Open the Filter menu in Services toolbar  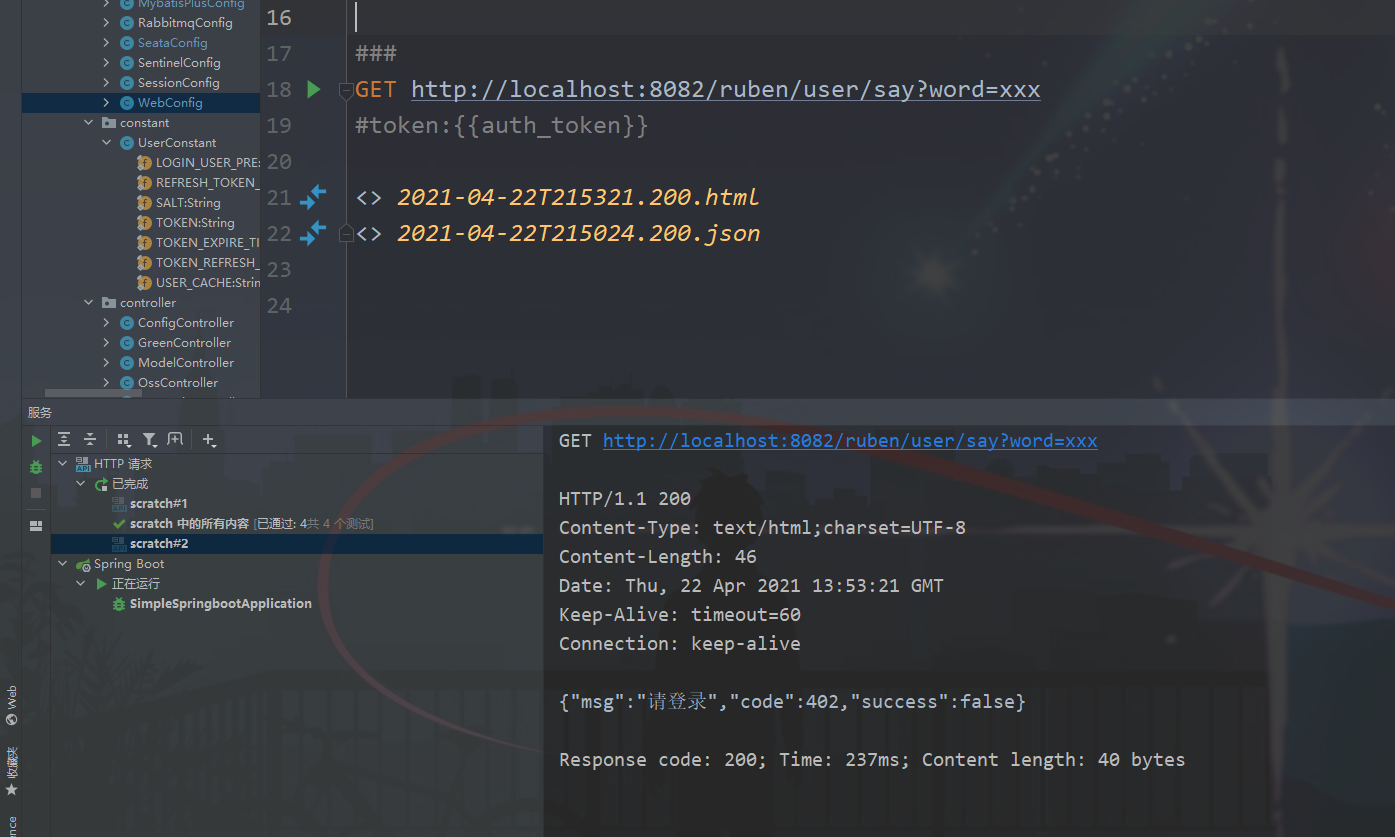click(149, 439)
